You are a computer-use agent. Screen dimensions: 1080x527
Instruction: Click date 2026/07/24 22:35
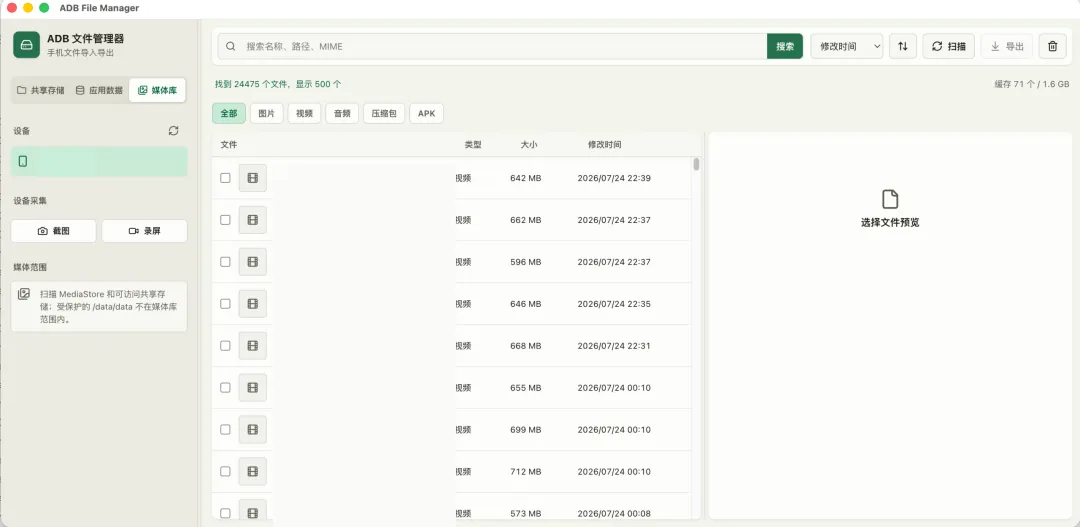[614, 304]
